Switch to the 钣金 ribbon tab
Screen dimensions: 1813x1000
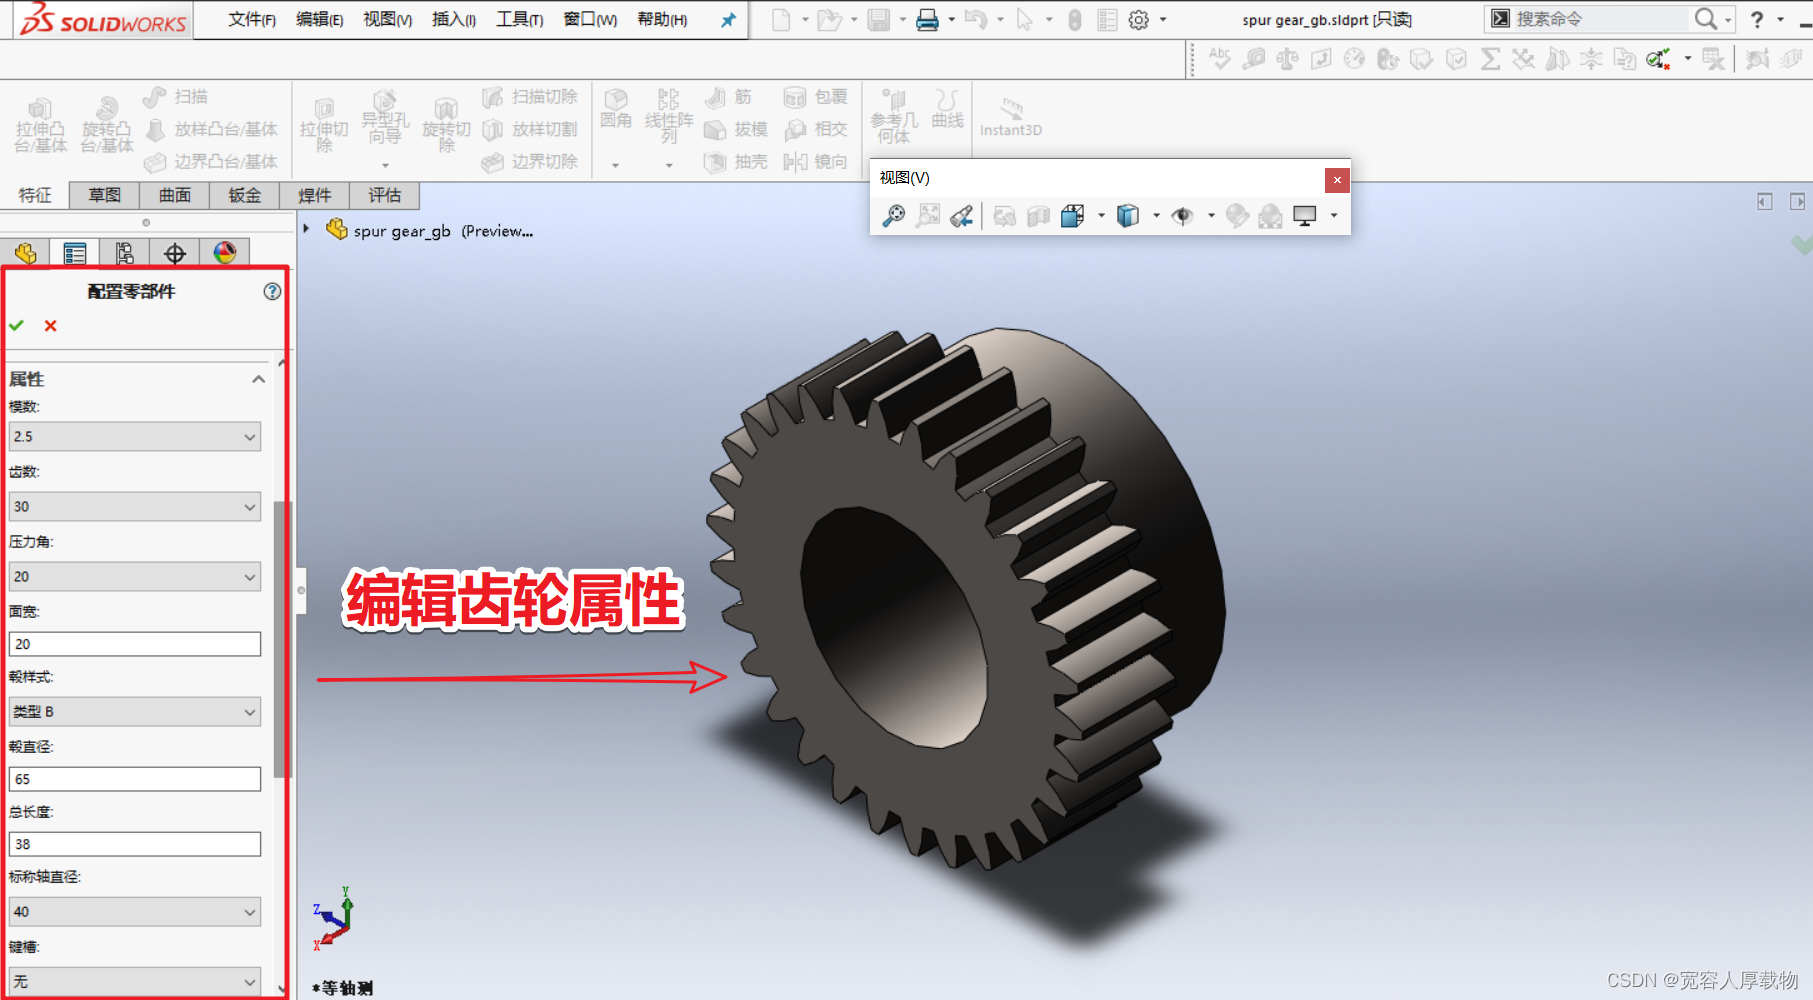[245, 195]
